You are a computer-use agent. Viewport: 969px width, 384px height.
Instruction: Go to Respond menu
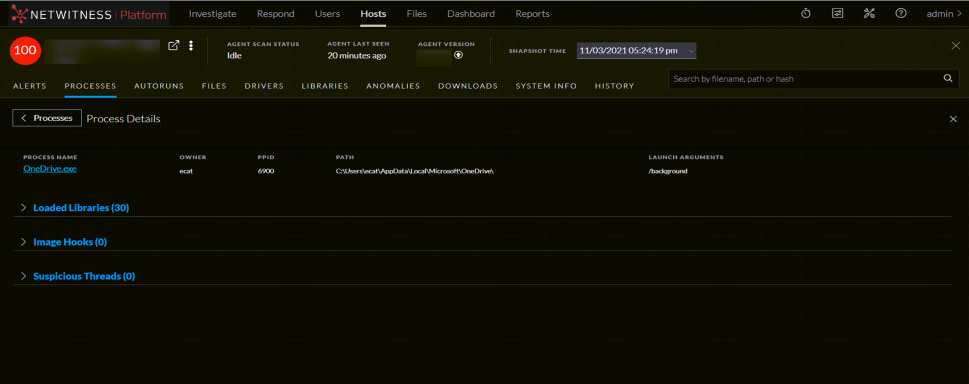pos(276,14)
